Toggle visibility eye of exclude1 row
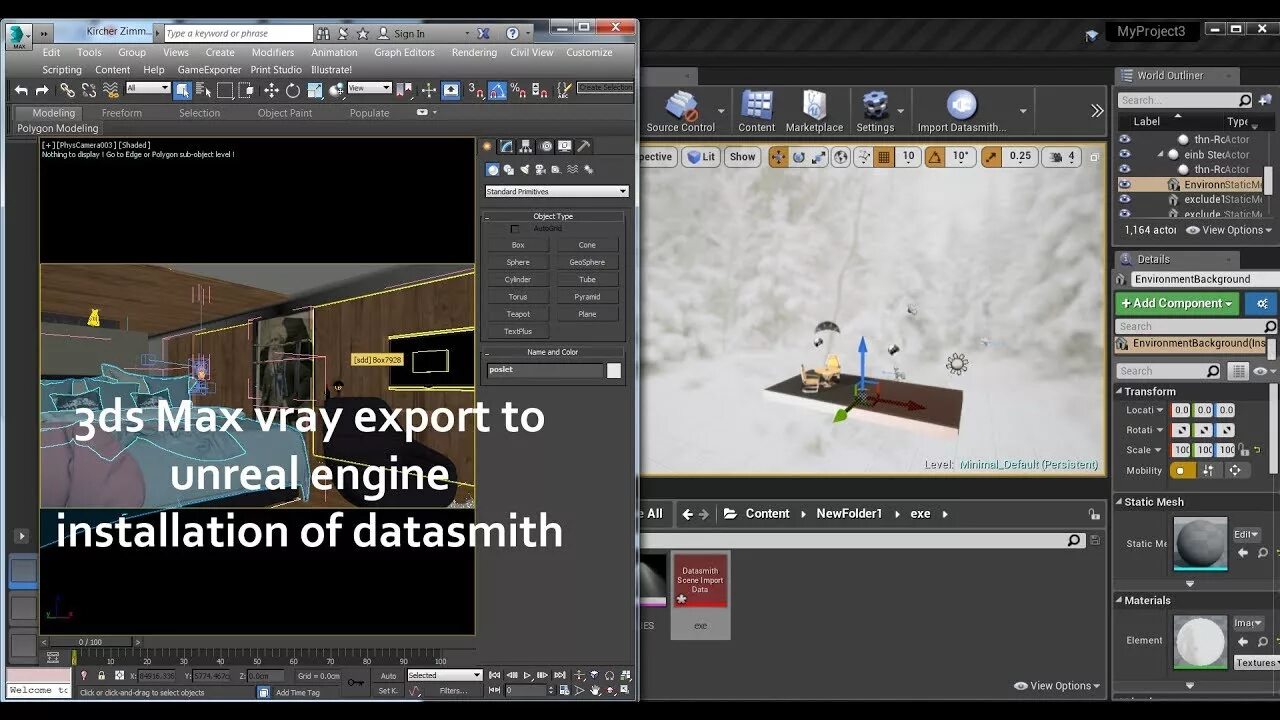The image size is (1280, 720). coord(1125,199)
